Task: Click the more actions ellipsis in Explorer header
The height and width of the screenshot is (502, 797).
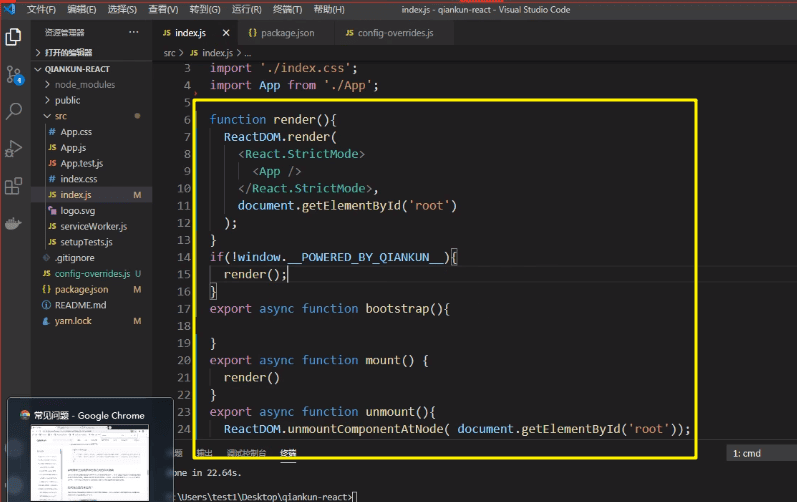Action: (134, 33)
